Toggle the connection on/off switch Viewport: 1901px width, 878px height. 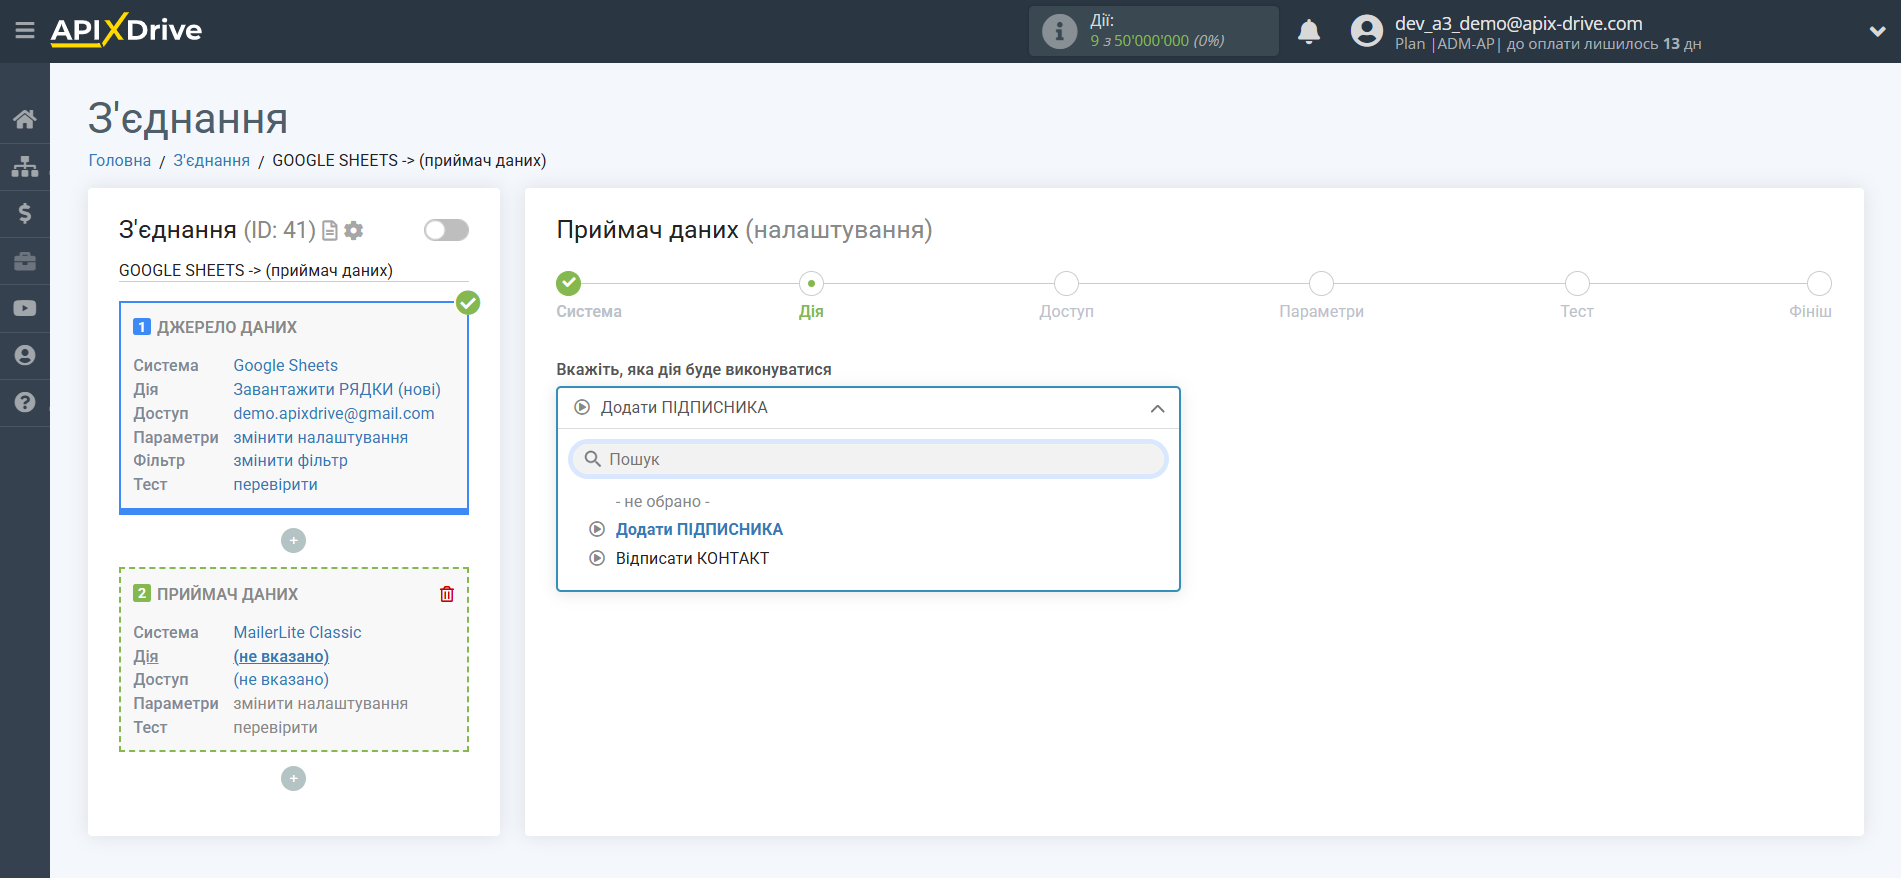pyautogui.click(x=446, y=230)
